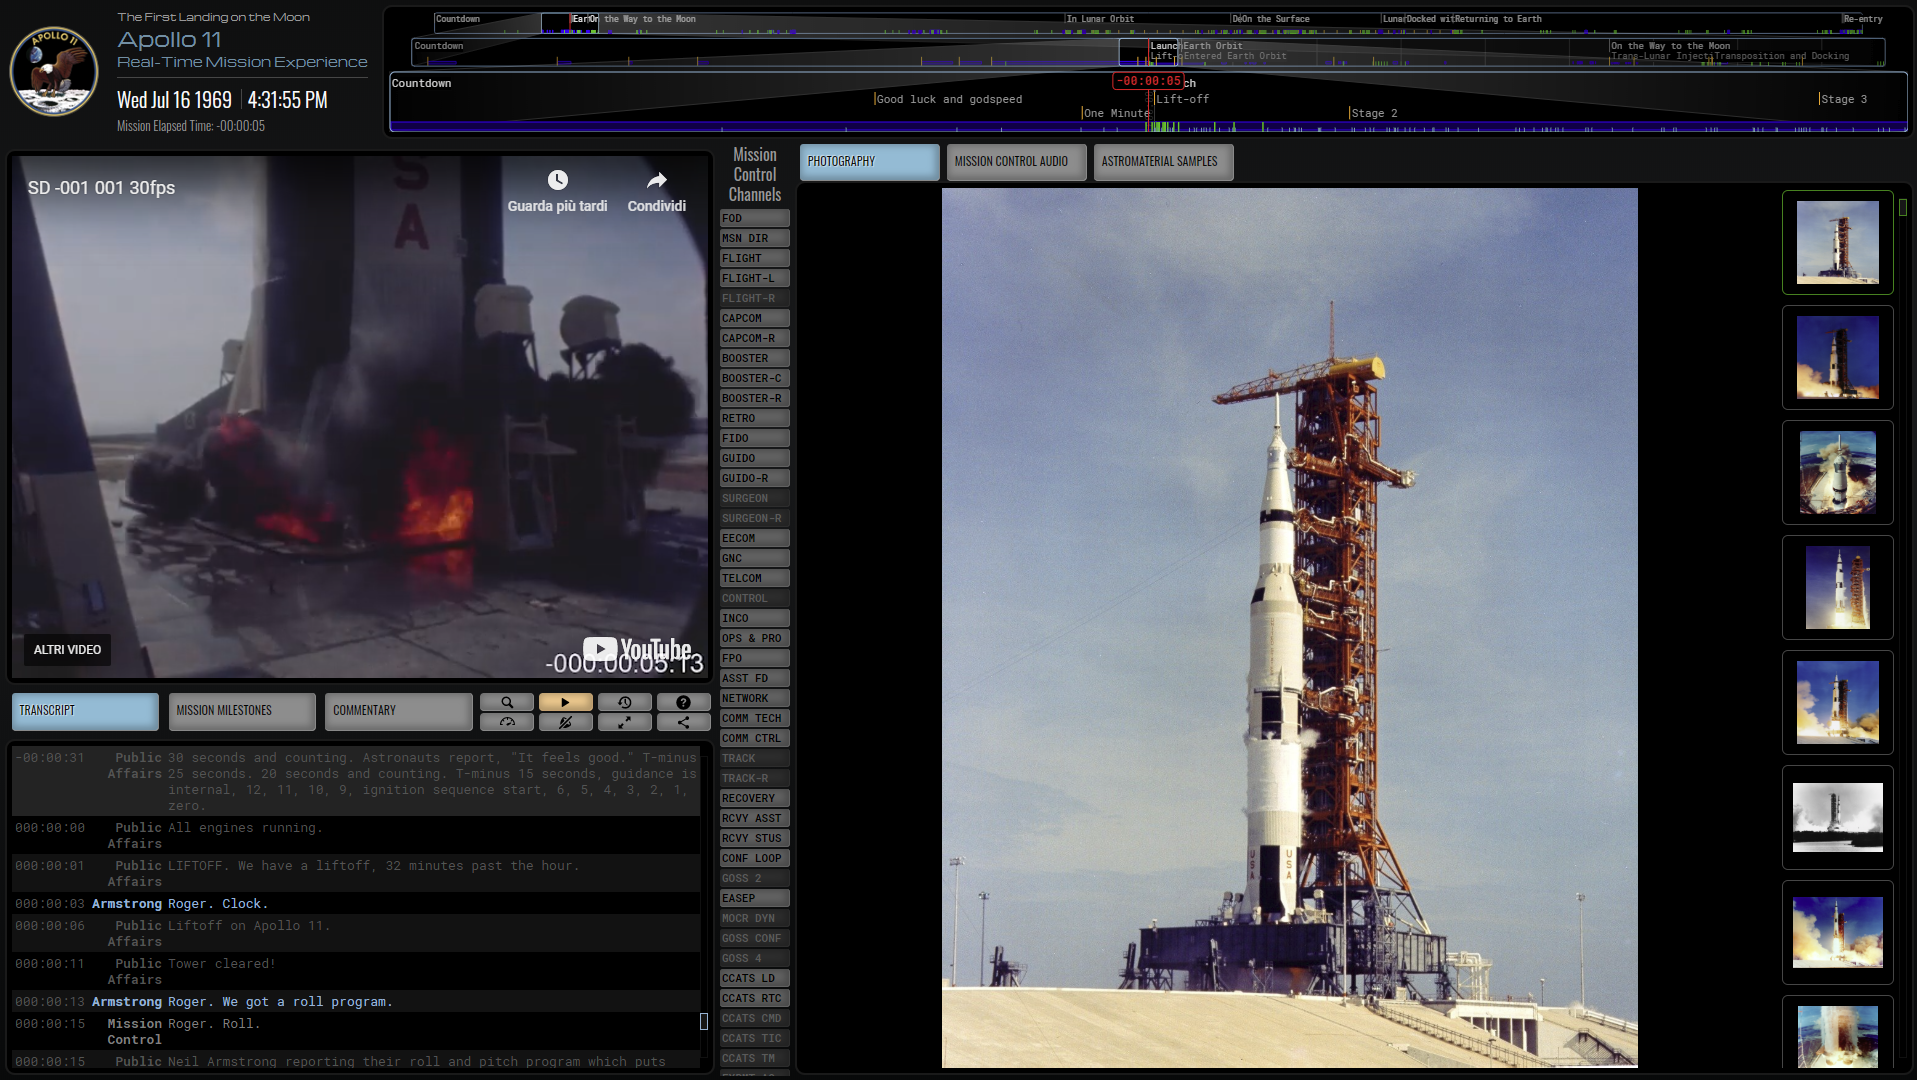Switch to the Mission Milestones tab

[241, 711]
